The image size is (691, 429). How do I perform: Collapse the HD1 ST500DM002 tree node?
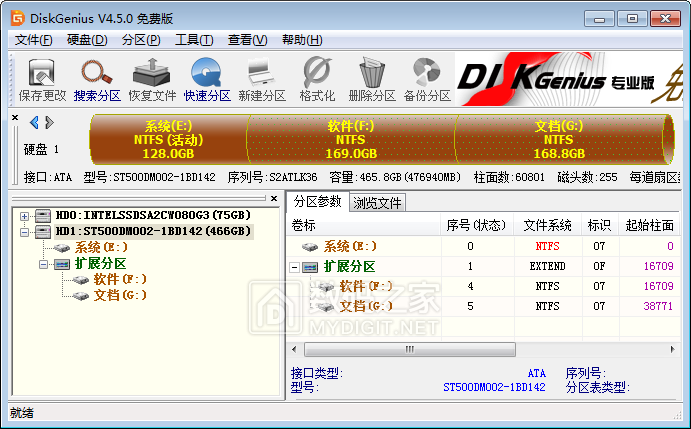click(x=25, y=232)
